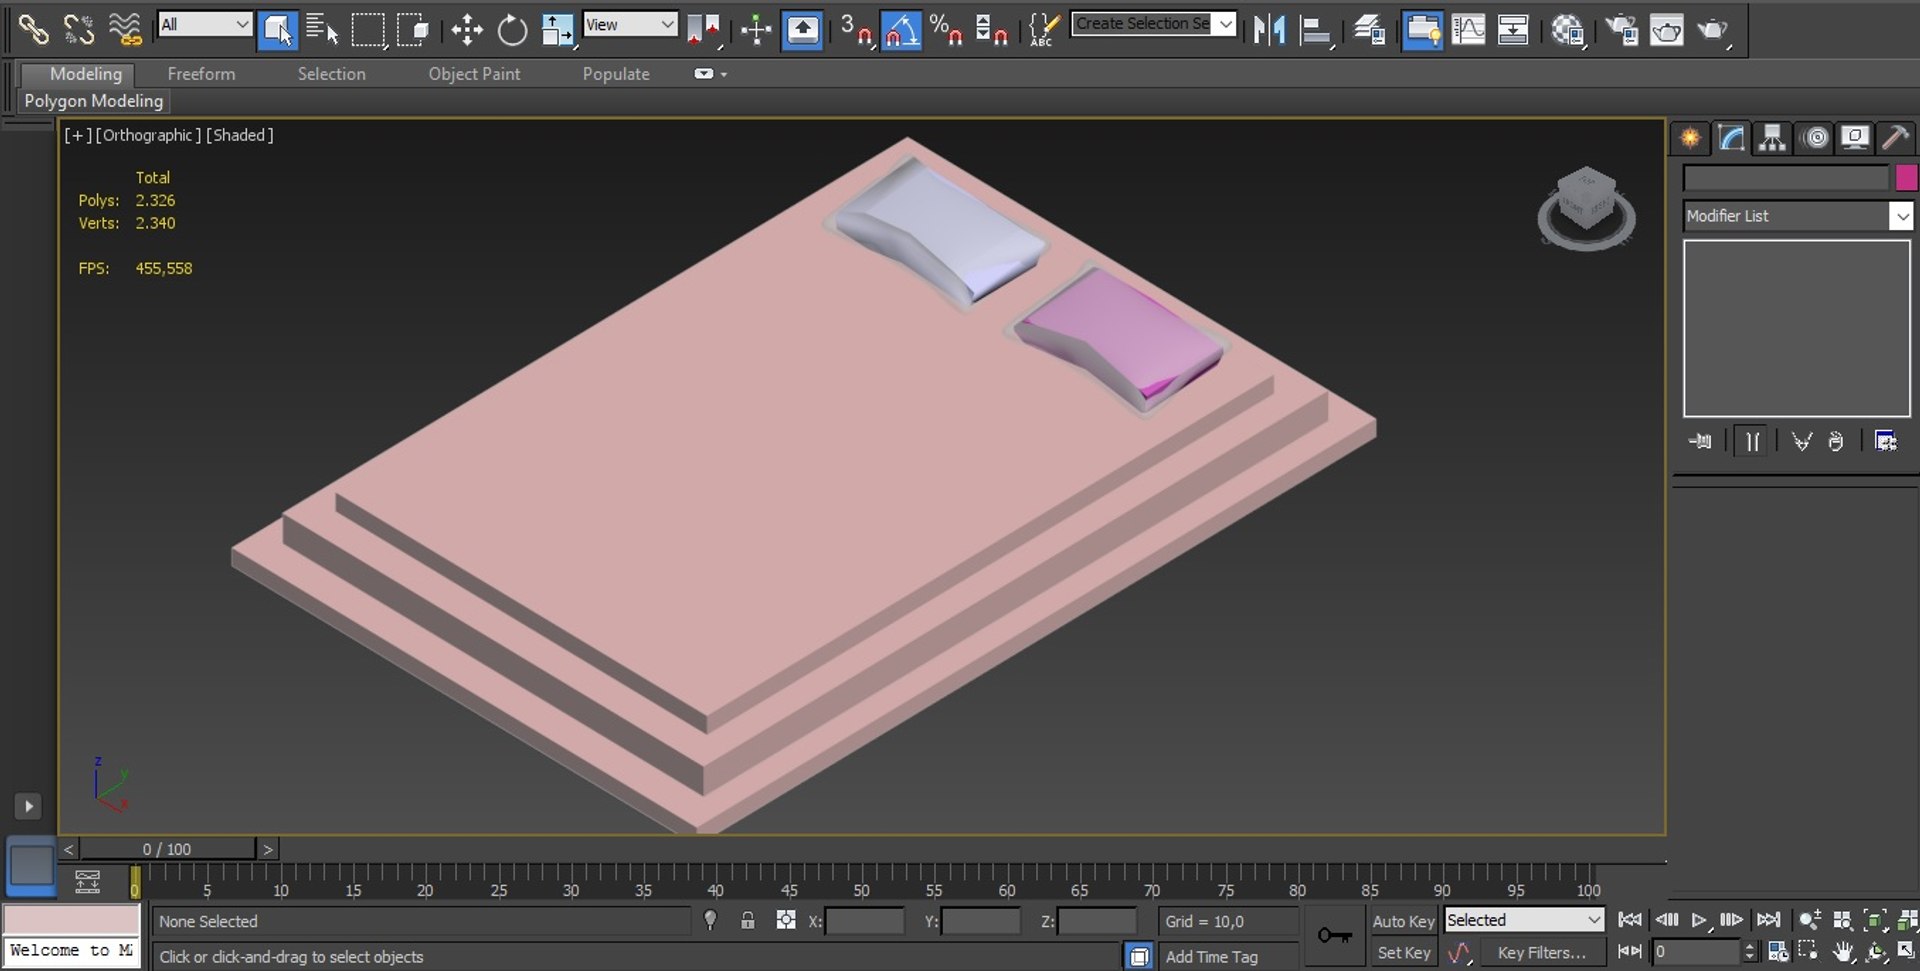
Task: Open Polygon Modeling panel
Action: click(94, 101)
